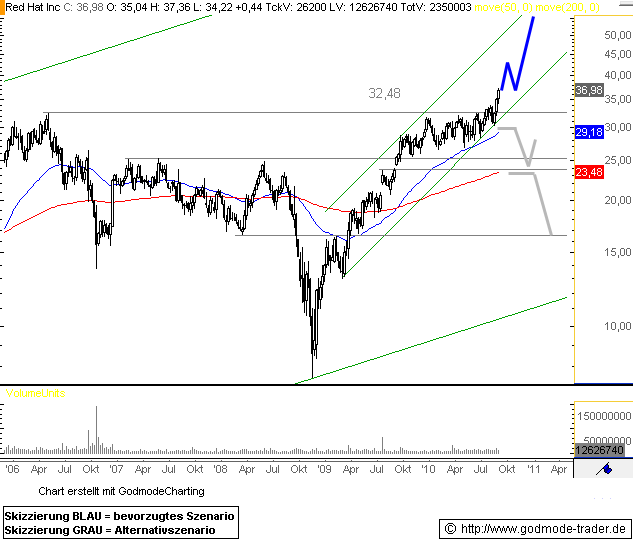Click the tall volume spike bar near Okt '06
This screenshot has height=539, width=633.
[x=96, y=430]
